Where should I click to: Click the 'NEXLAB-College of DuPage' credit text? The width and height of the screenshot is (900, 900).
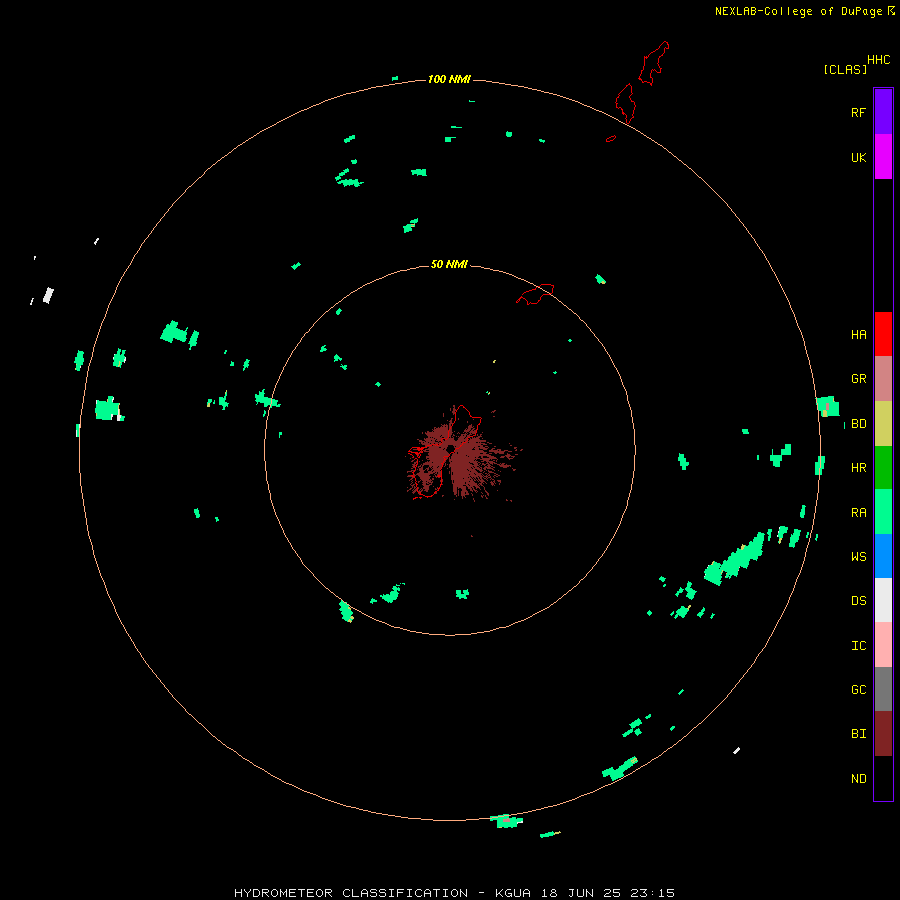[x=798, y=11]
